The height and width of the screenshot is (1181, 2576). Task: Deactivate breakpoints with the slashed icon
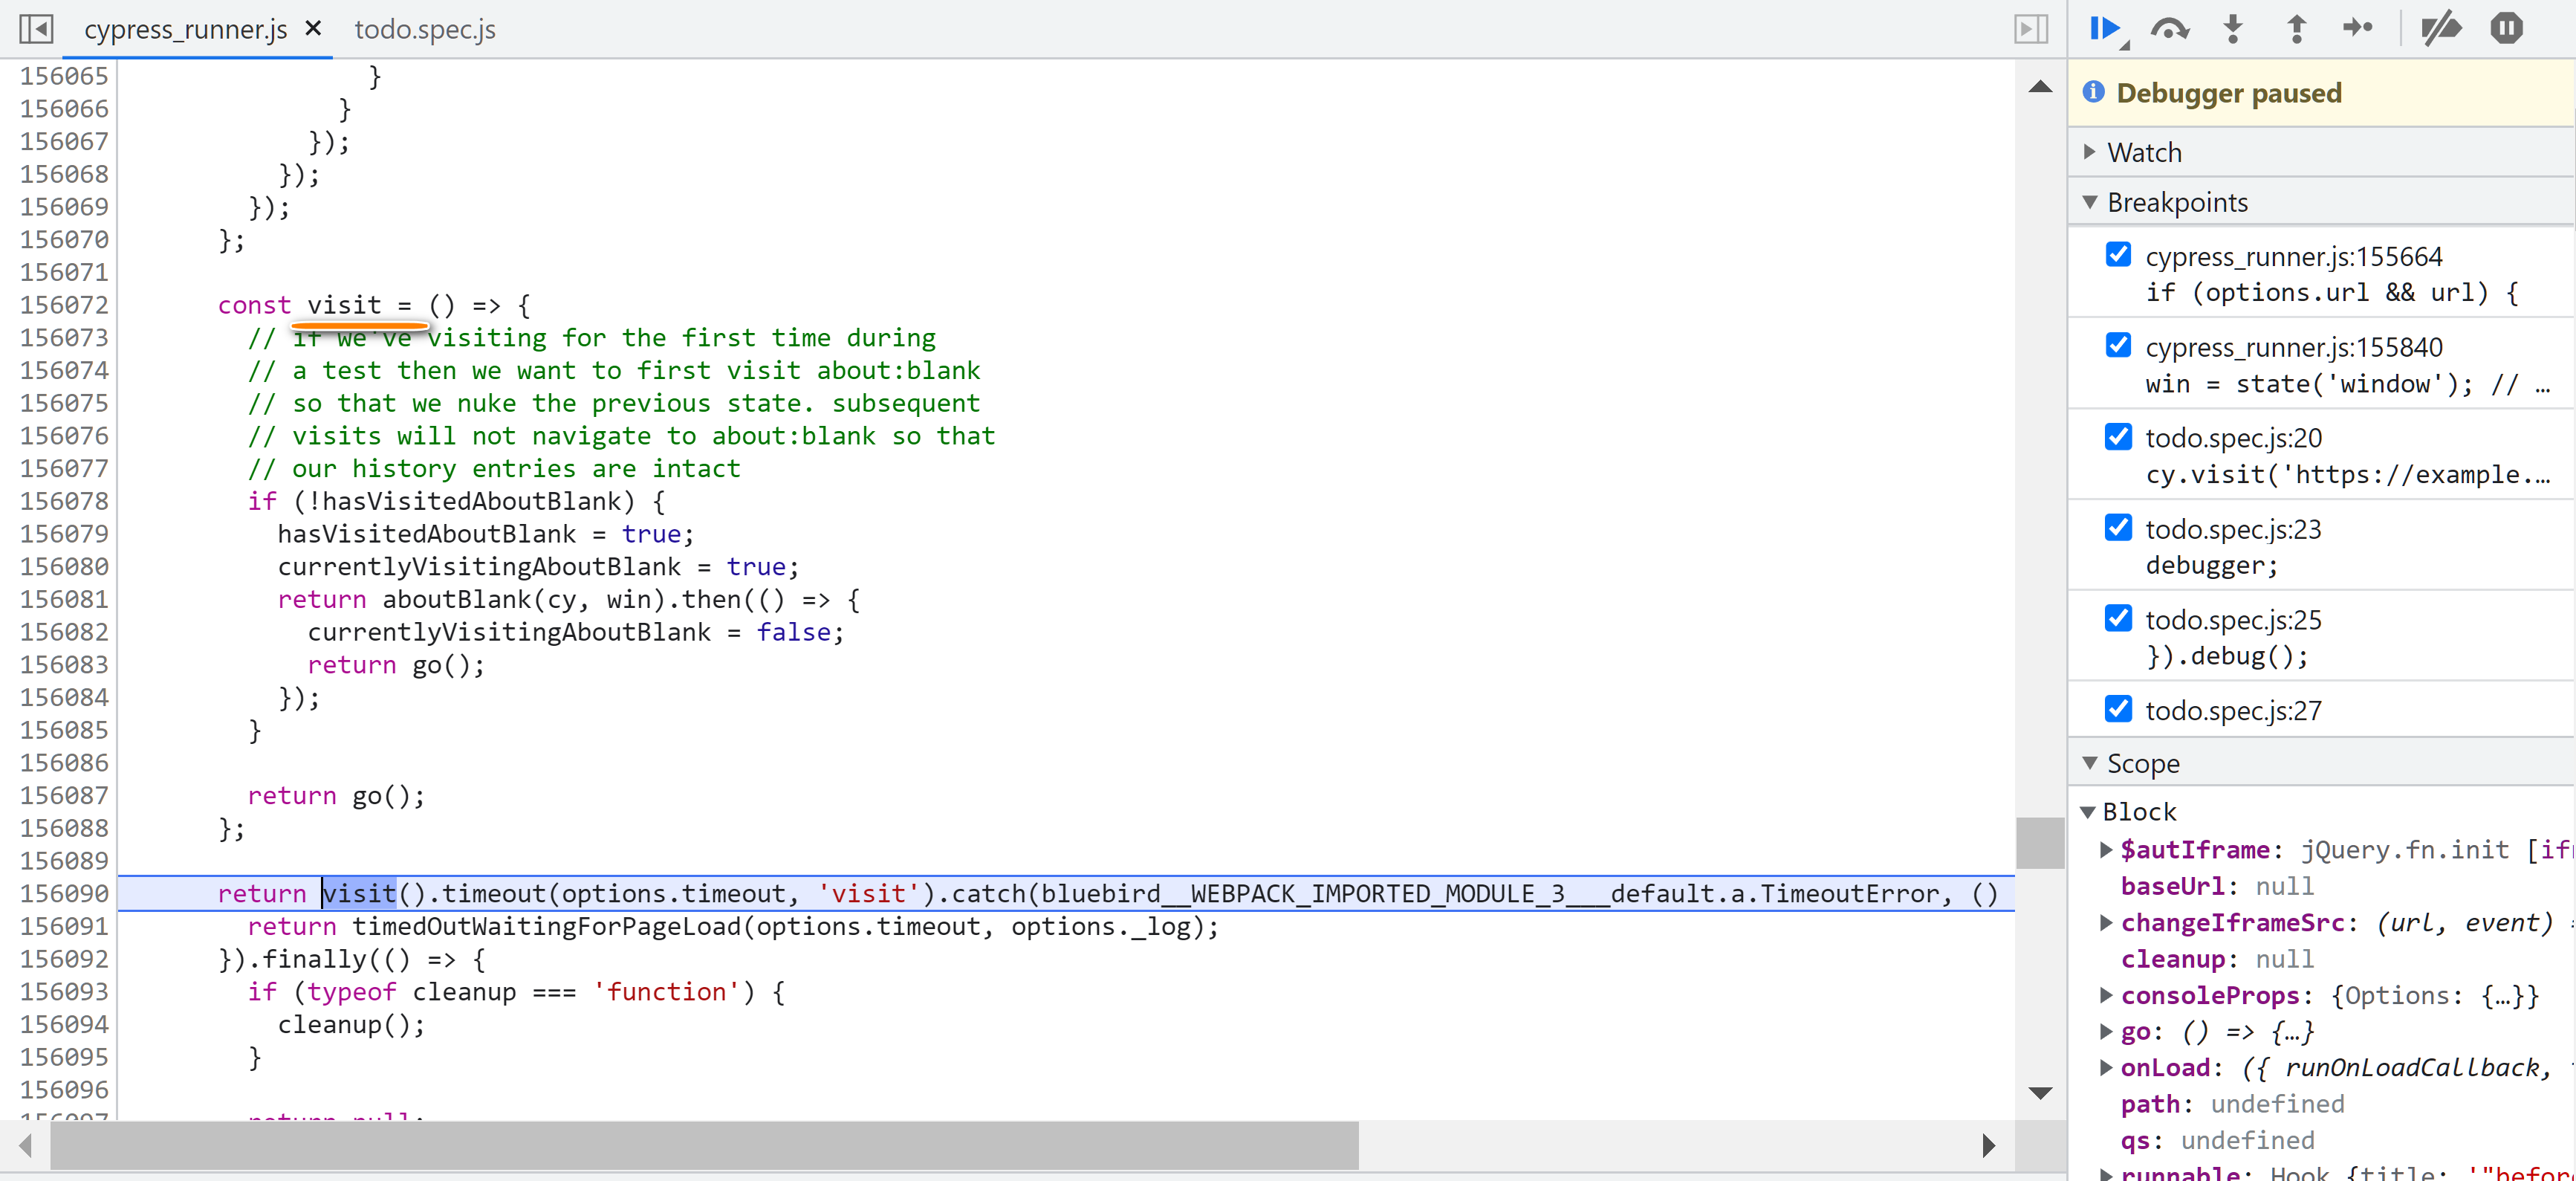pos(2441,28)
